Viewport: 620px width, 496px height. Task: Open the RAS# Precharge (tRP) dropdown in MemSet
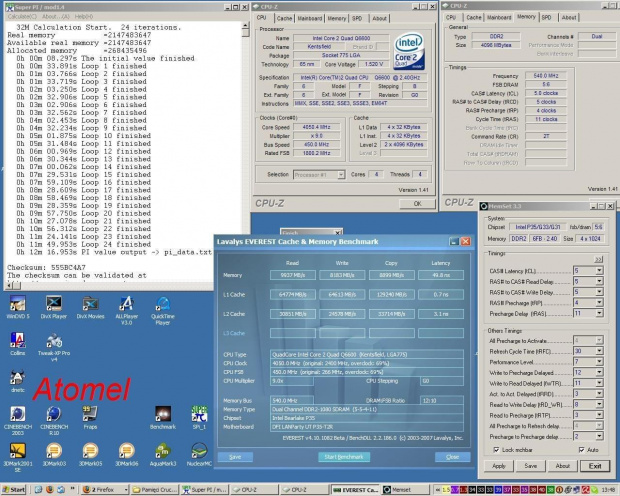pyautogui.click(x=599, y=303)
